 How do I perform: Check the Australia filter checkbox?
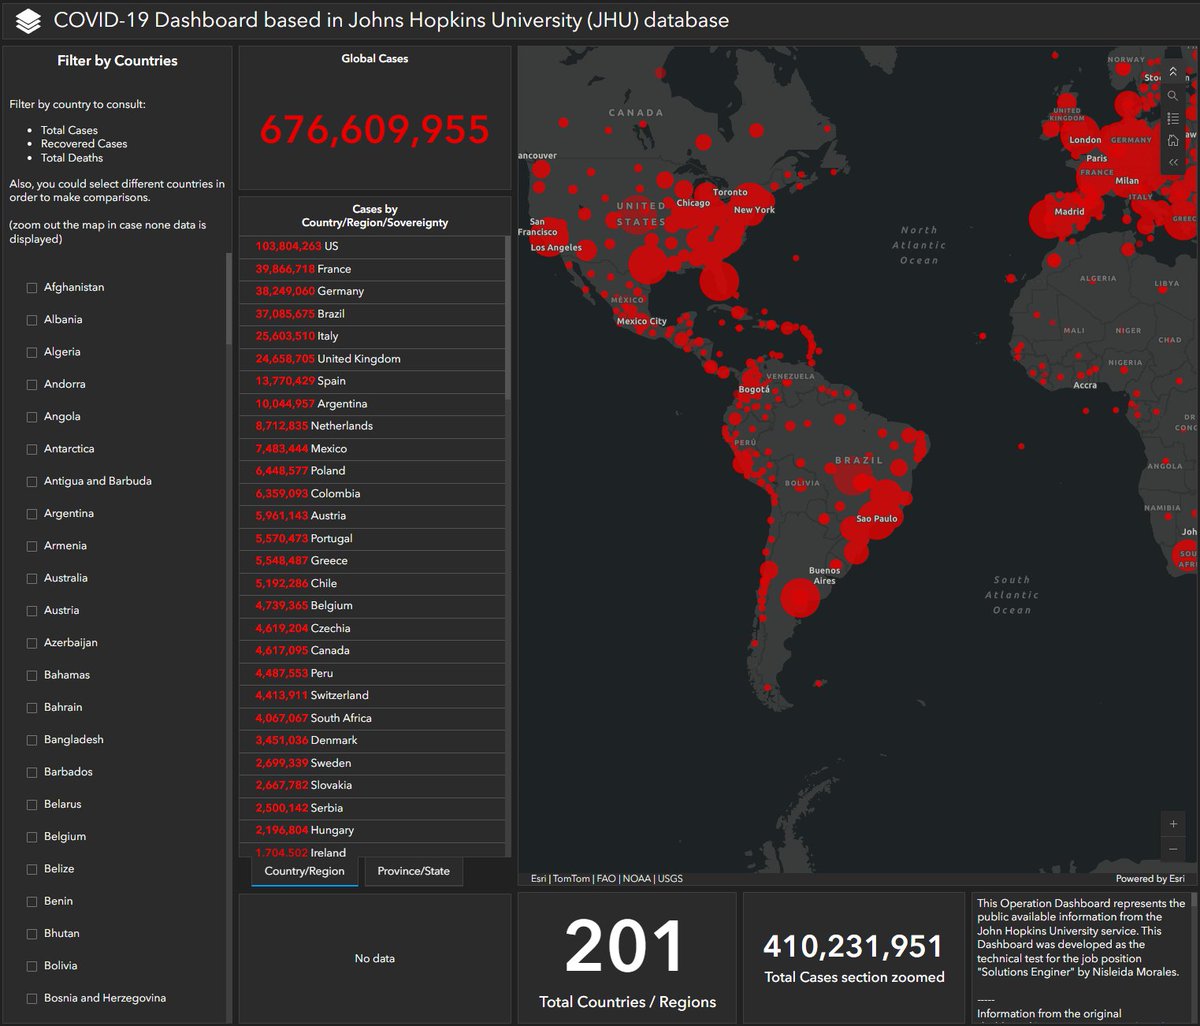point(32,579)
